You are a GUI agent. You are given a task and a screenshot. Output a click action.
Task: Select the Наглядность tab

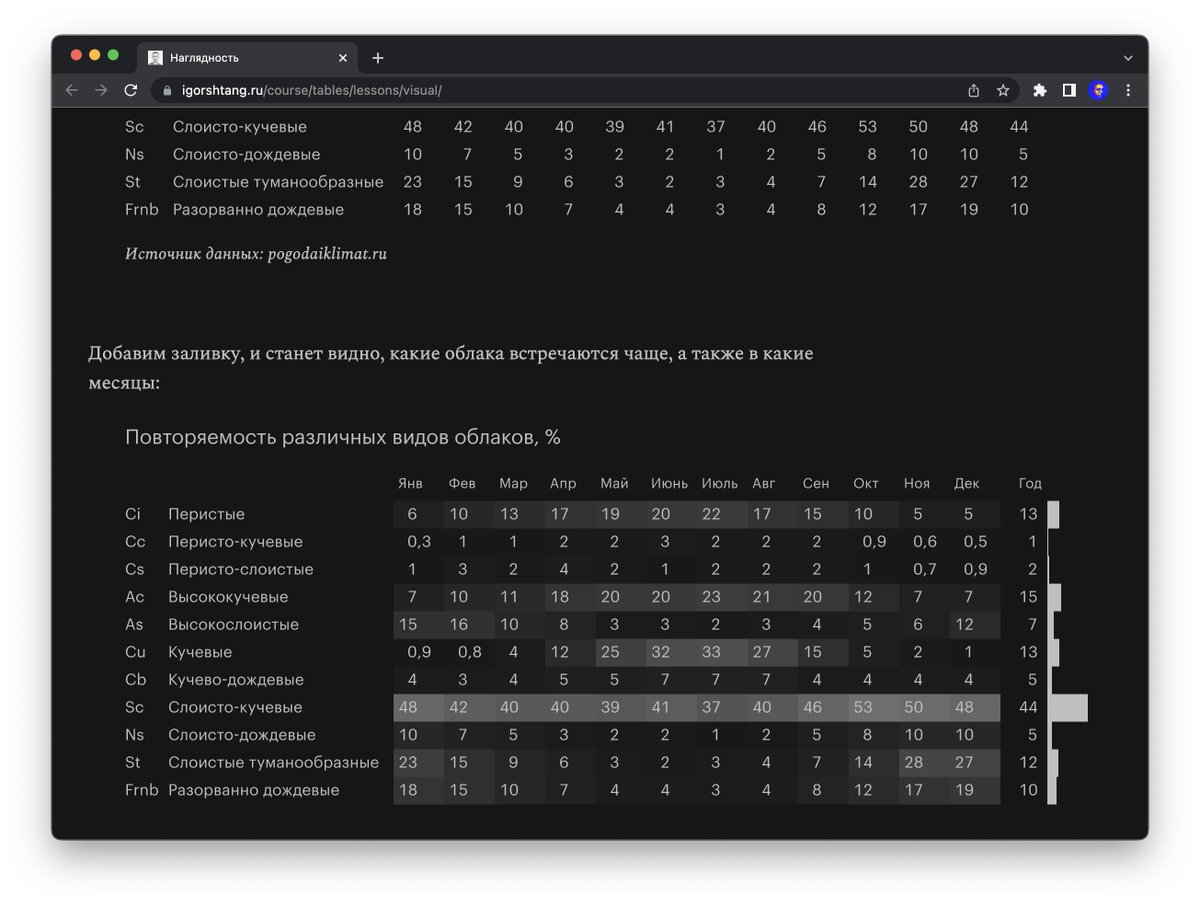tap(247, 58)
